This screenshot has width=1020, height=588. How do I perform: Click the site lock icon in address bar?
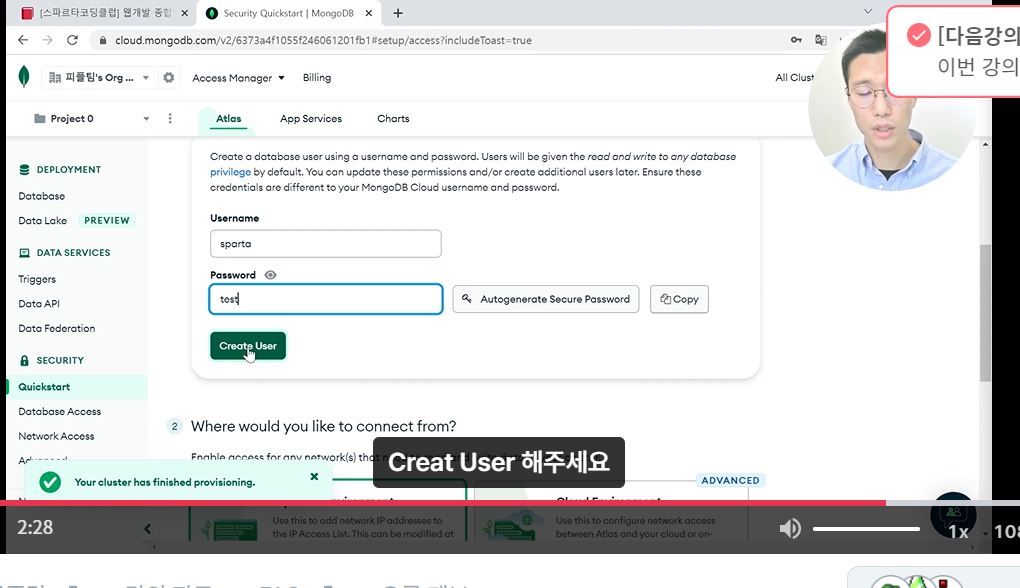click(103, 40)
